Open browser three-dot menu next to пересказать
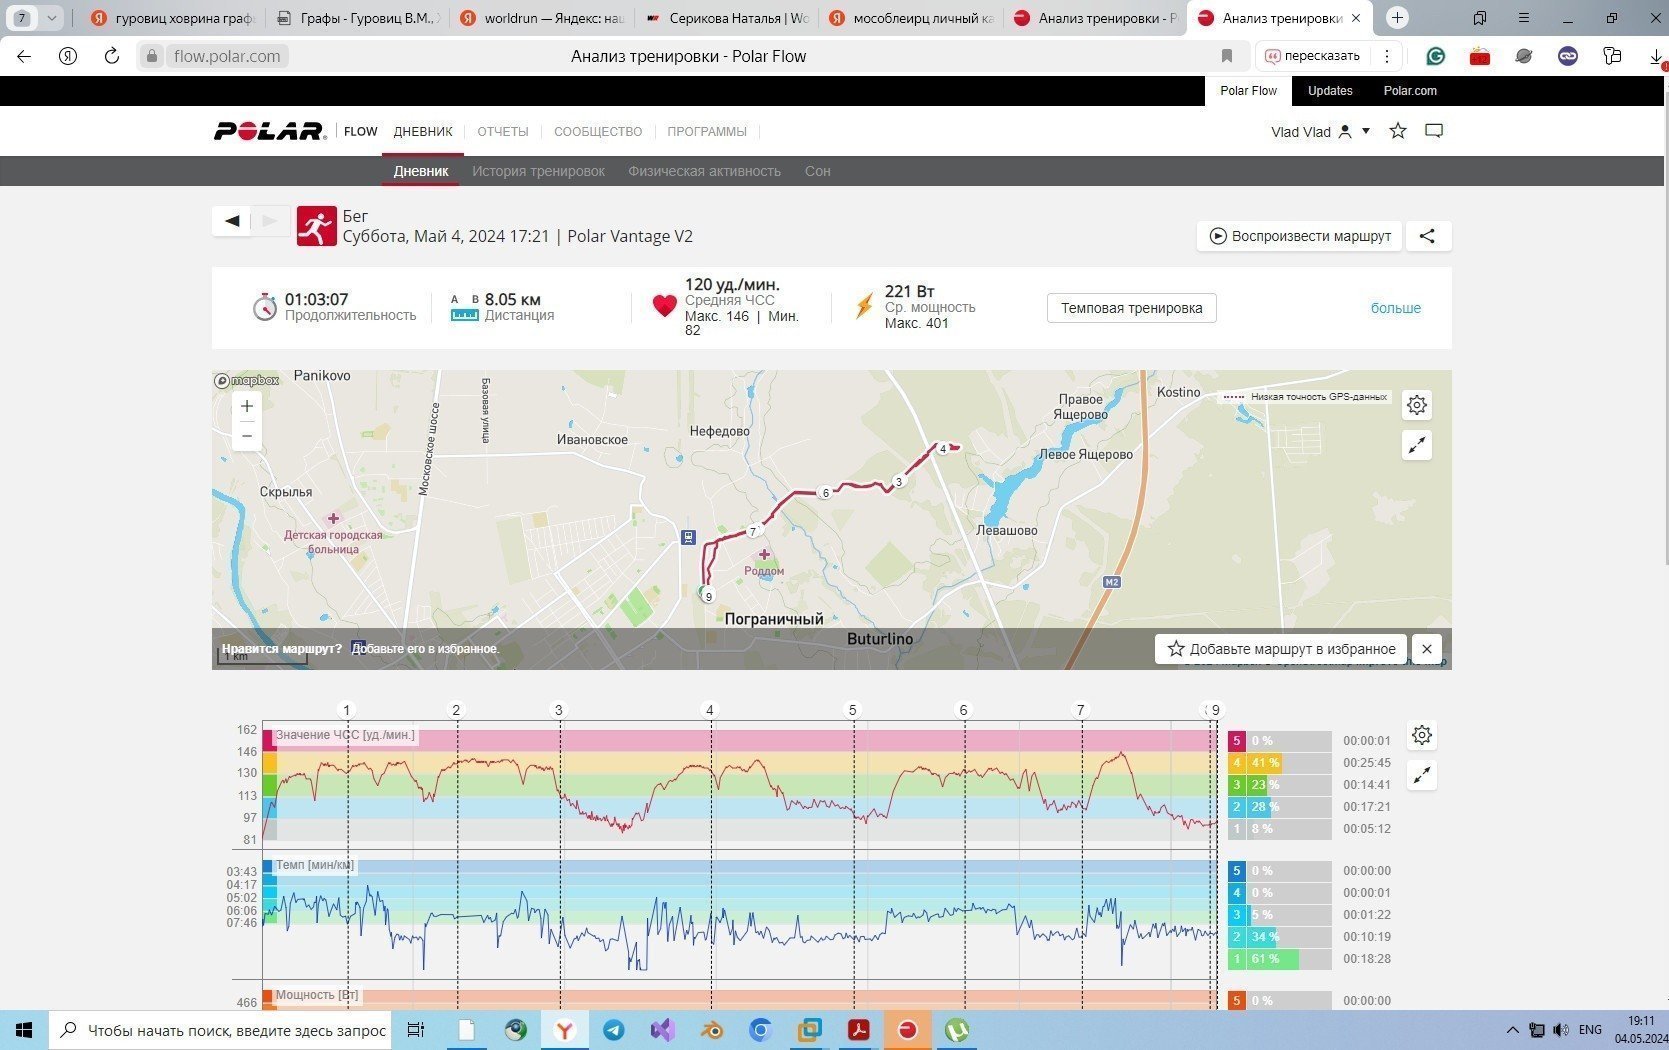The height and width of the screenshot is (1050, 1669). (1387, 56)
